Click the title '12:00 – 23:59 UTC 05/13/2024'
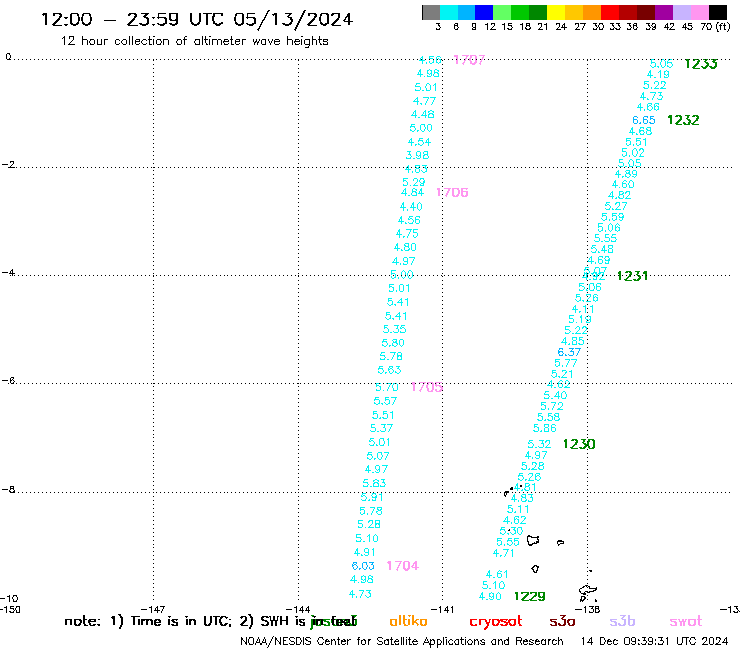Screen dimensions: 740x650 (x=197, y=19)
